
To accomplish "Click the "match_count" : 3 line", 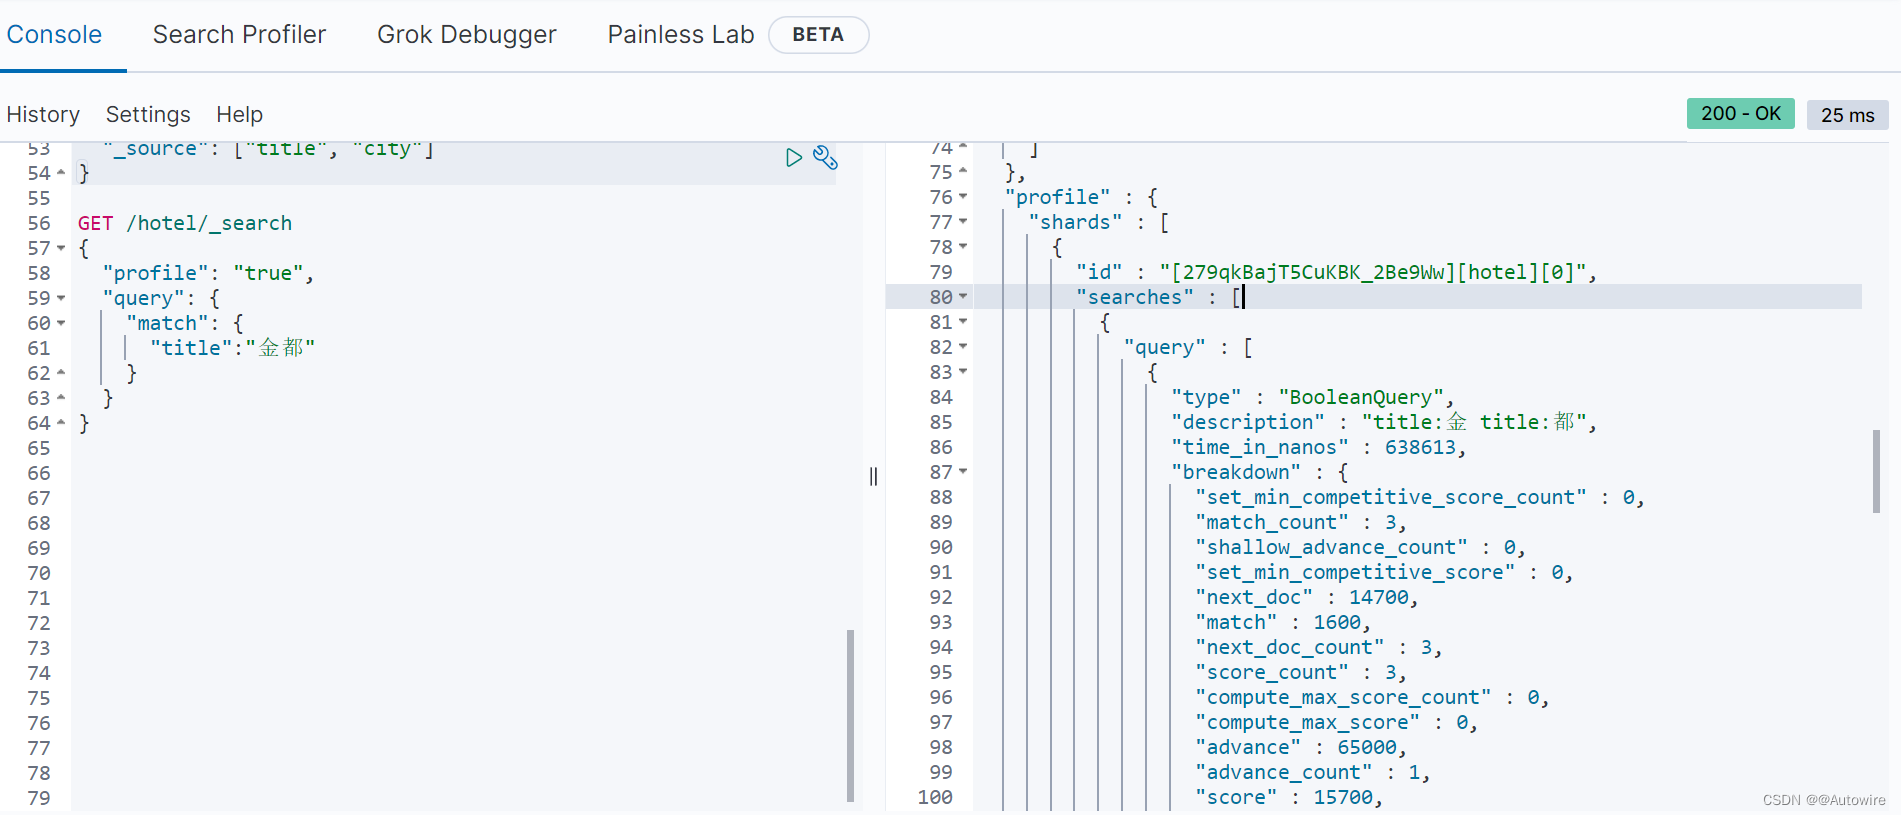I will [1301, 522].
